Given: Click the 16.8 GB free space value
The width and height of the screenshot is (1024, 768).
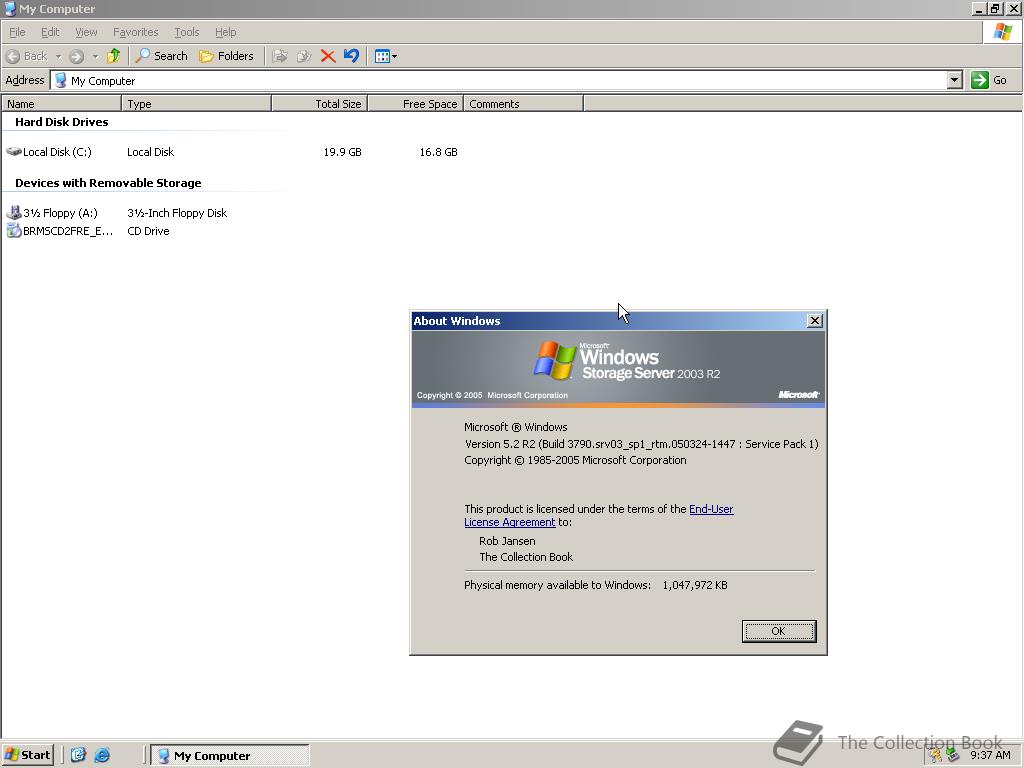Looking at the screenshot, I should (438, 152).
